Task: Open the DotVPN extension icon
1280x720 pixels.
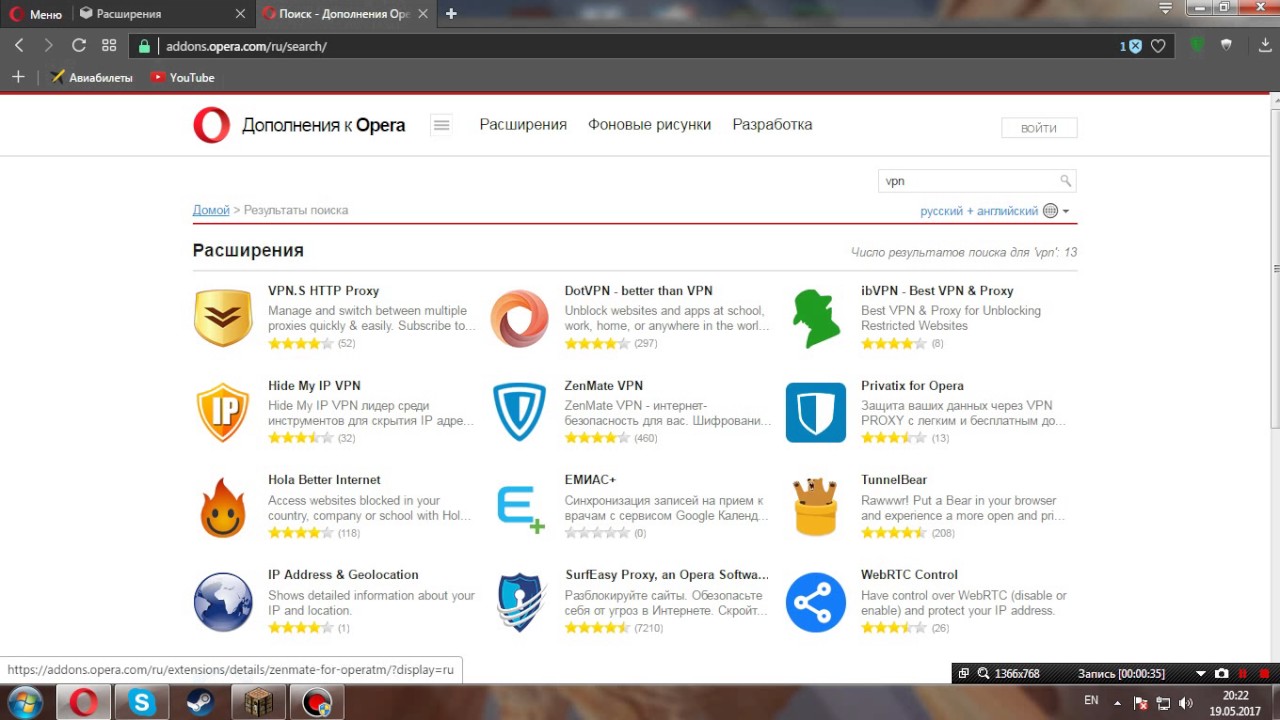Action: click(x=519, y=318)
